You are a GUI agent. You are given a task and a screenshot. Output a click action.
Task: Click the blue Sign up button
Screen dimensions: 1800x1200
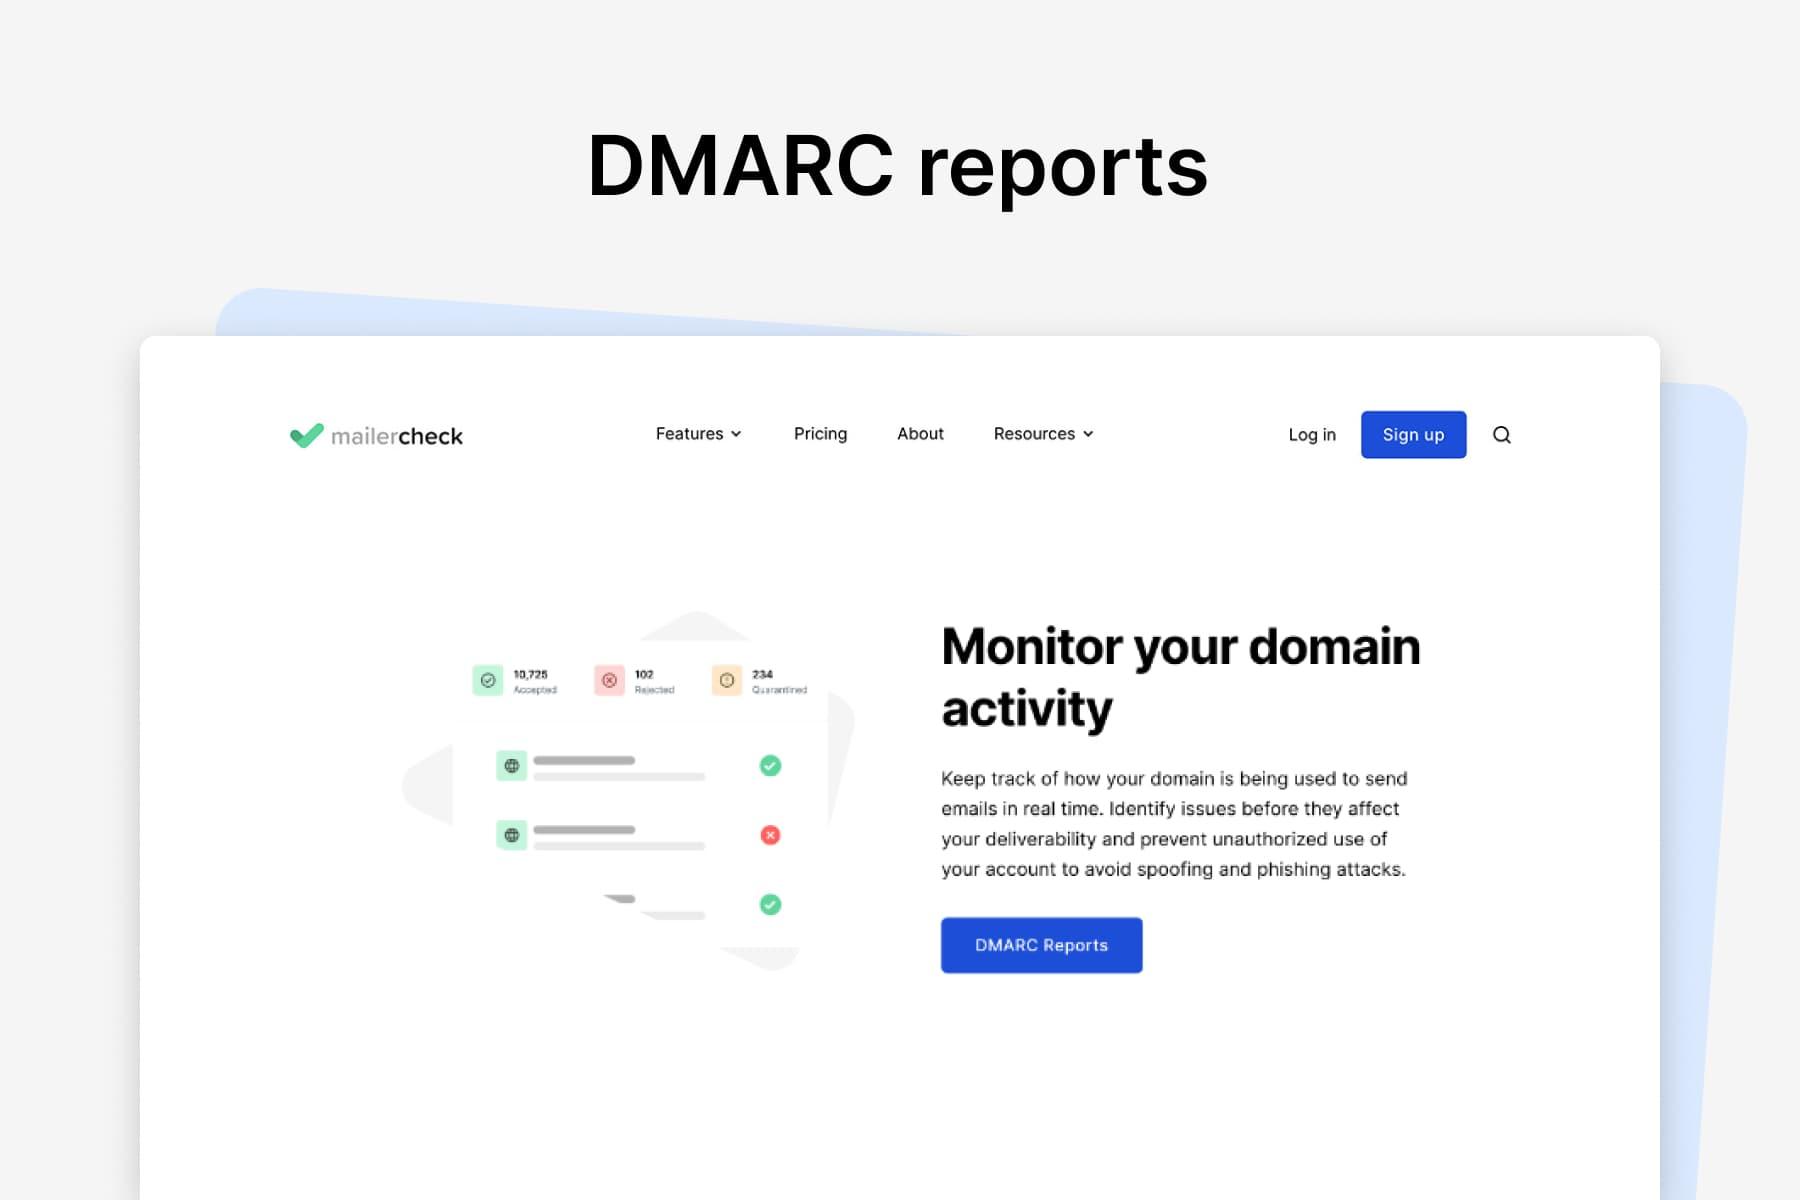coord(1413,435)
